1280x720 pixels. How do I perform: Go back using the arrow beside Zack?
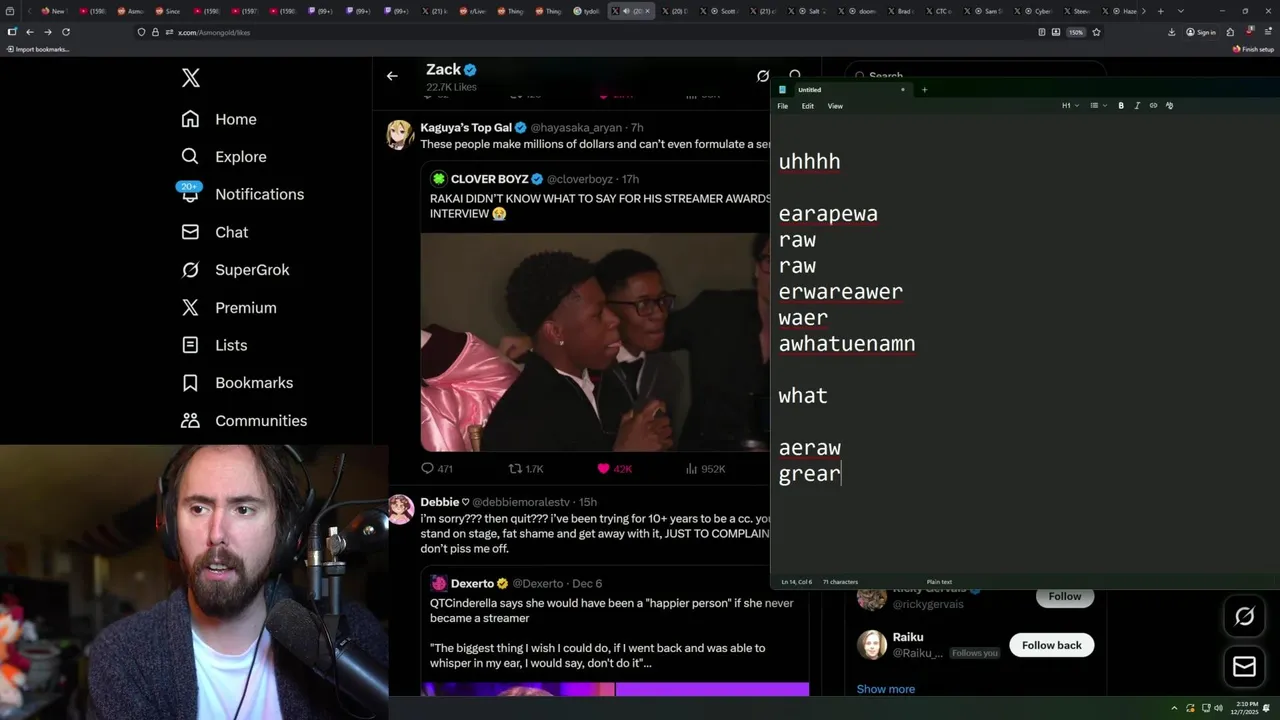pos(392,76)
